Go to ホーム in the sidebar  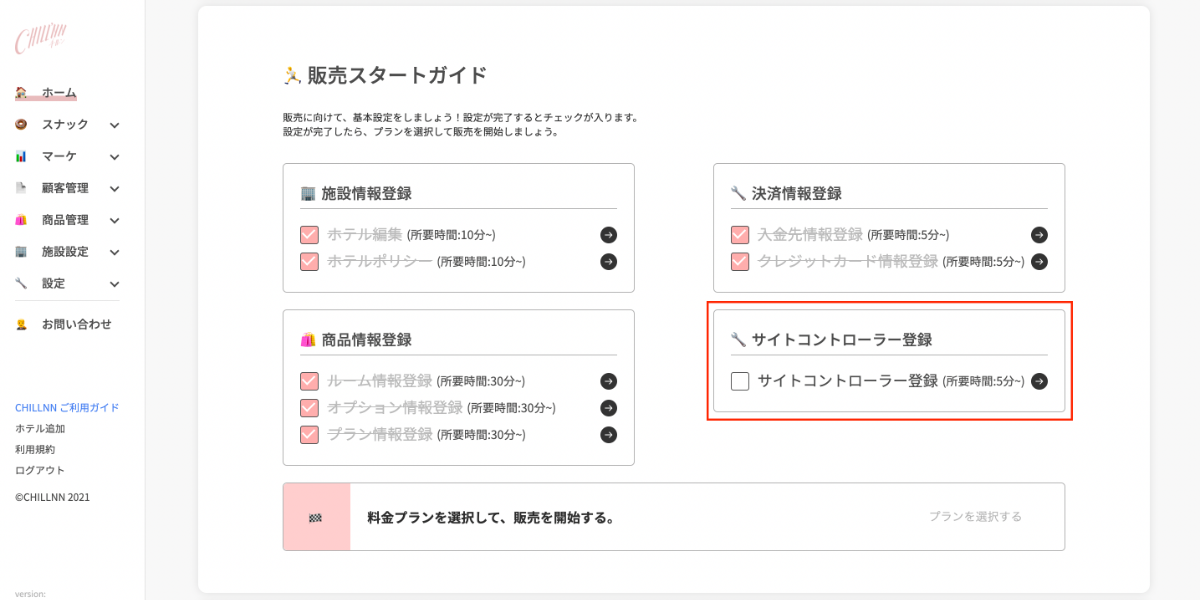(58, 93)
